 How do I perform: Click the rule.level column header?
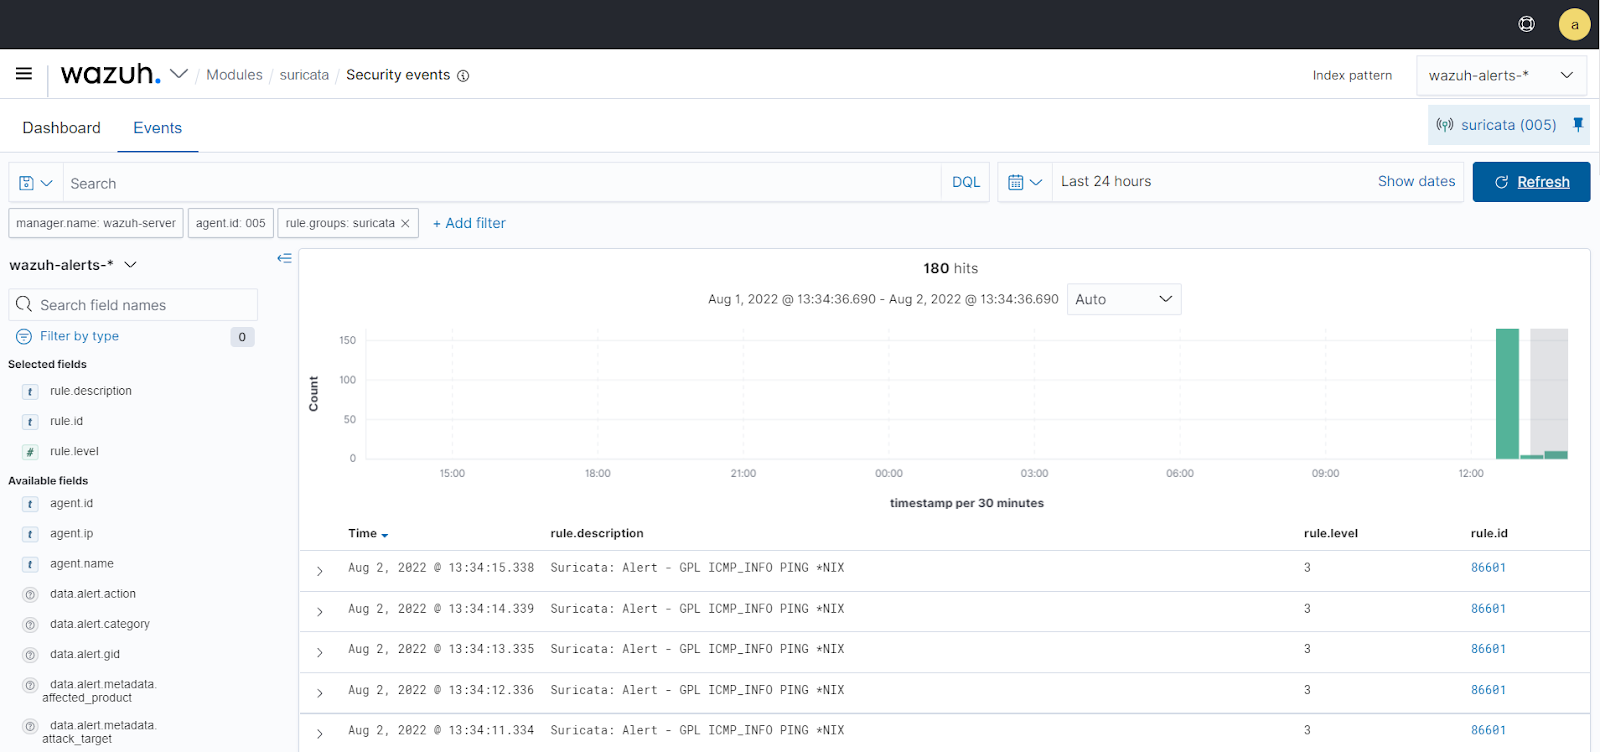point(1331,534)
